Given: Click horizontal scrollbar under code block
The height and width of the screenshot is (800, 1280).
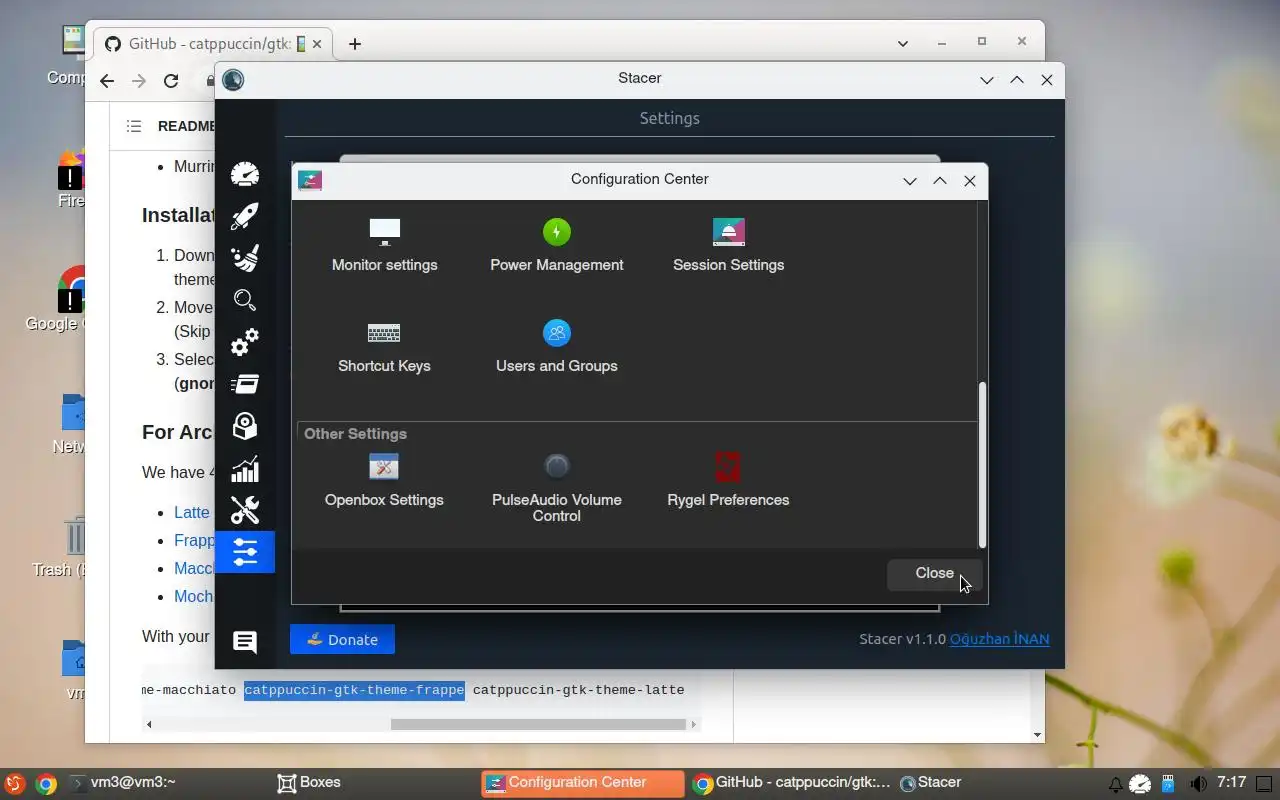Looking at the screenshot, I should click(539, 724).
